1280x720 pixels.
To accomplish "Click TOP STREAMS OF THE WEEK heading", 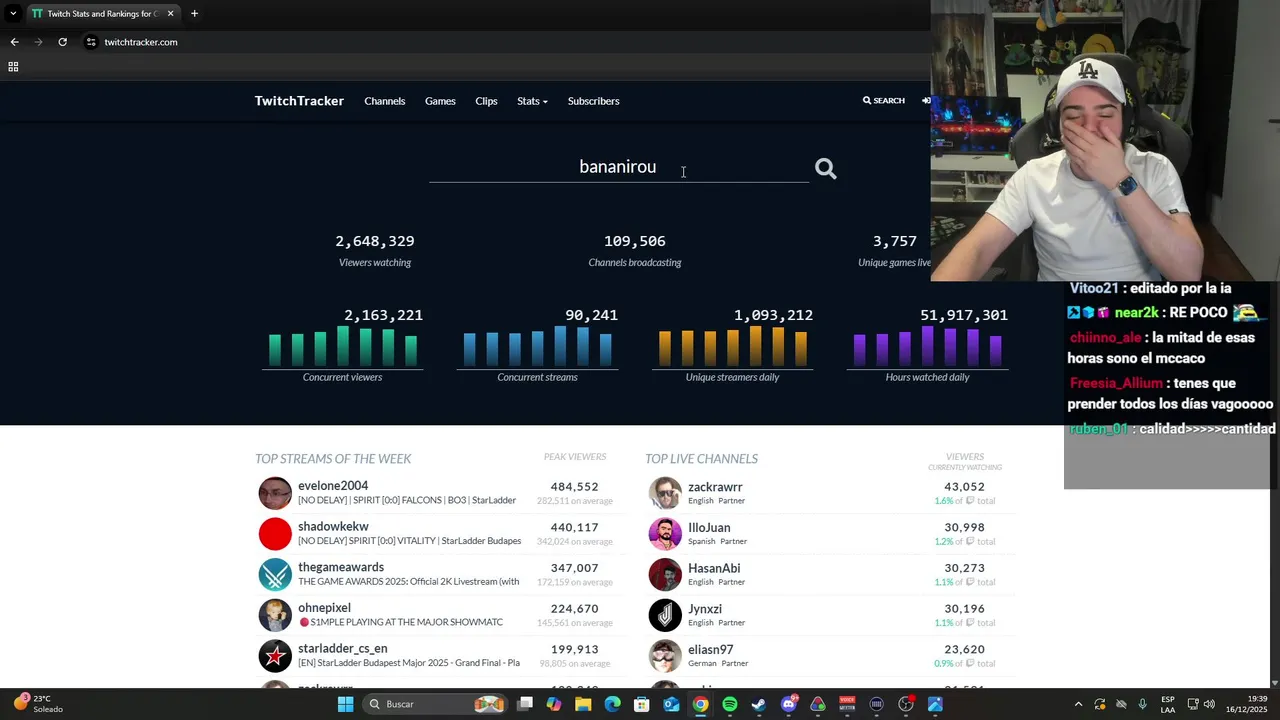I will pyautogui.click(x=333, y=458).
